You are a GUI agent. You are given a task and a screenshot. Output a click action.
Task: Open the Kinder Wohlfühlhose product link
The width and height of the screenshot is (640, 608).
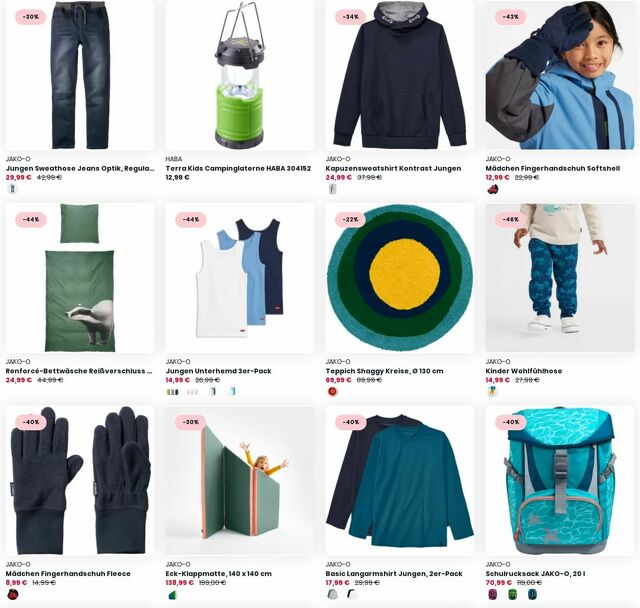[524, 371]
